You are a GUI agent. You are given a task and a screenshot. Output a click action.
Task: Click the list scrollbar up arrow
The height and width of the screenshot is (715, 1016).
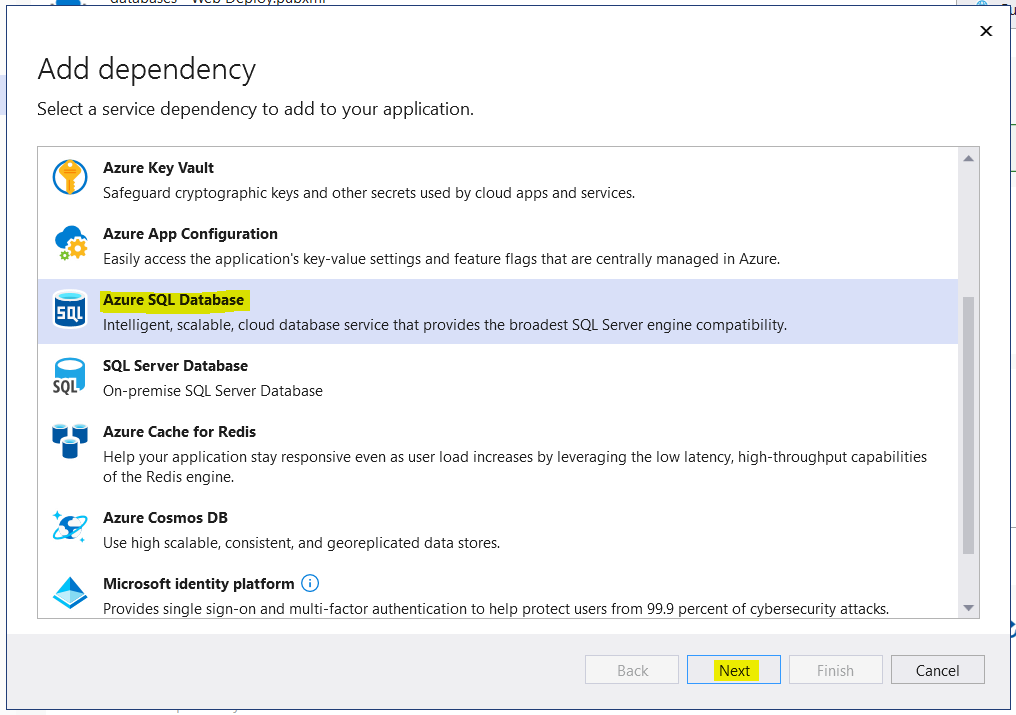[969, 159]
